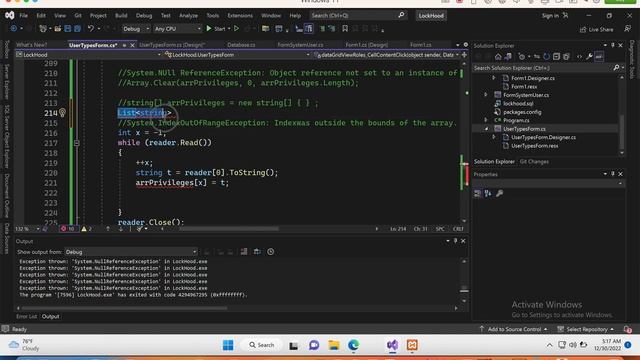Collapse while loop outlining box on line 217
Screen dimensions: 640x360
pos(77,143)
